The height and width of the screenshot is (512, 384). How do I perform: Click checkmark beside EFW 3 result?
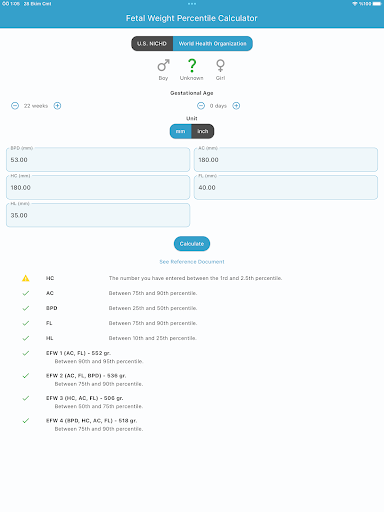click(x=26, y=398)
